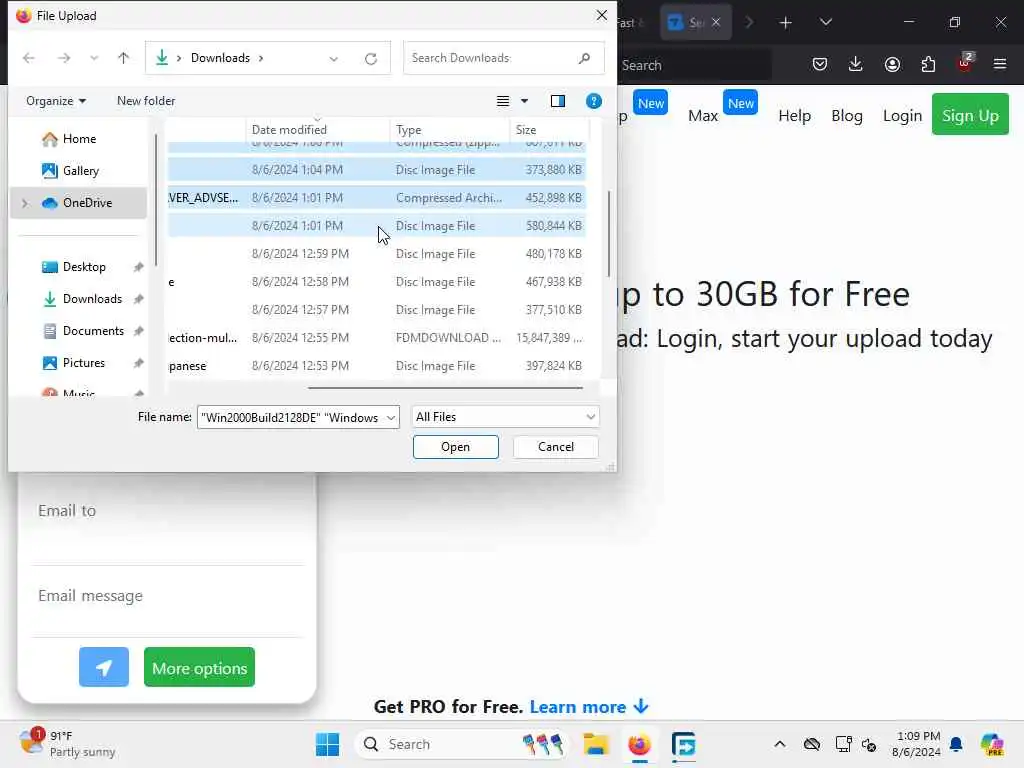Expand the OneDrive tree node

(x=25, y=203)
